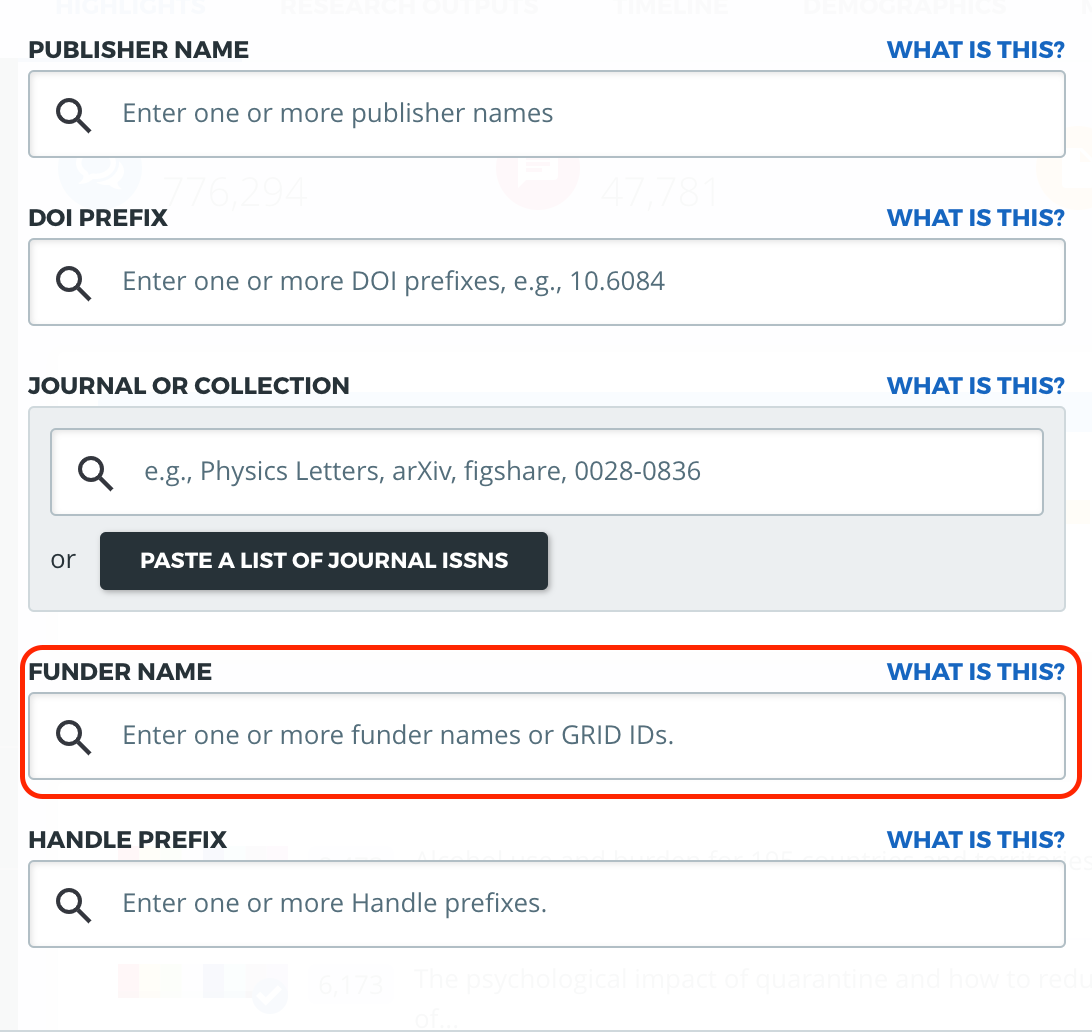Focus the DOI prefixes input field
1092x1032 pixels.
[x=590, y=282]
